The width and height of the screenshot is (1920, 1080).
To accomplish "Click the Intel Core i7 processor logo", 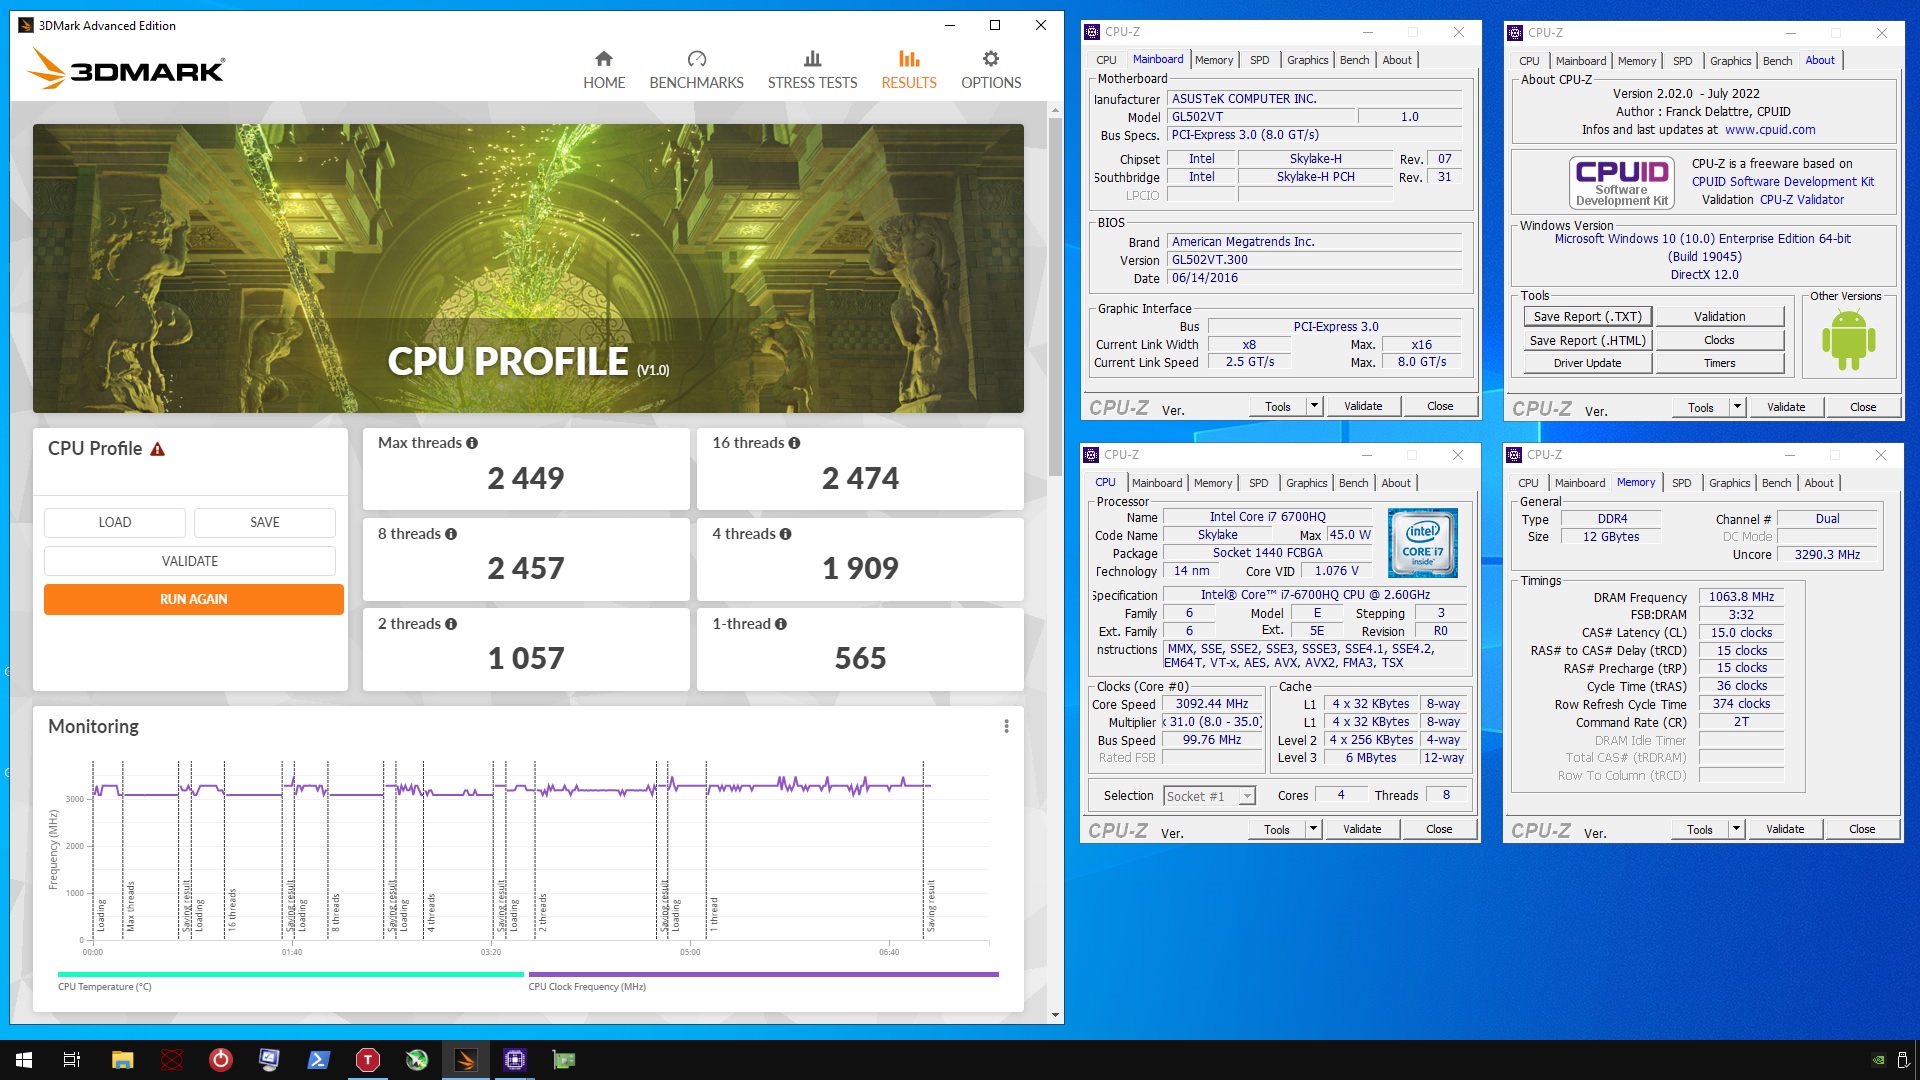I will point(1422,542).
